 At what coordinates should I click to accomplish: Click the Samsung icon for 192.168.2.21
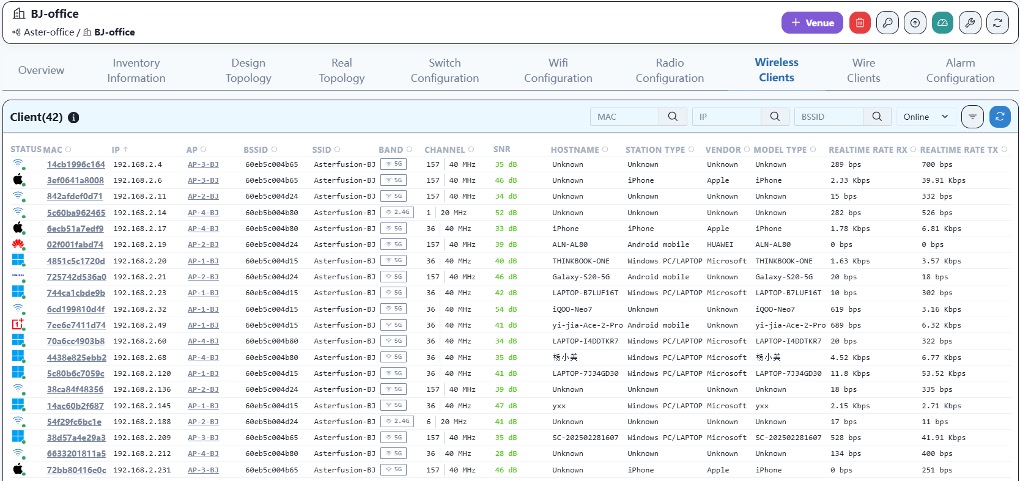pos(18,276)
